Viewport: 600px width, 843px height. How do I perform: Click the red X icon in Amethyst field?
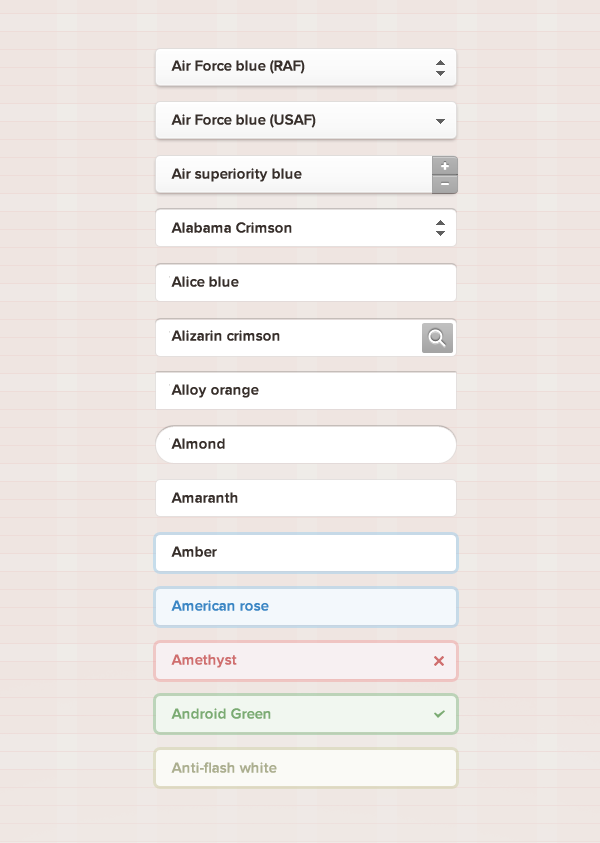pyautogui.click(x=438, y=660)
